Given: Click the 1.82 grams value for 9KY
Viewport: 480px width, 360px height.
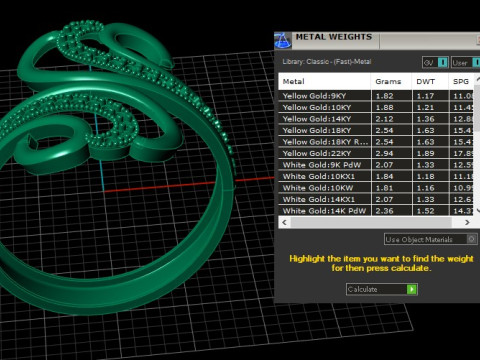Looking at the screenshot, I should tap(384, 96).
